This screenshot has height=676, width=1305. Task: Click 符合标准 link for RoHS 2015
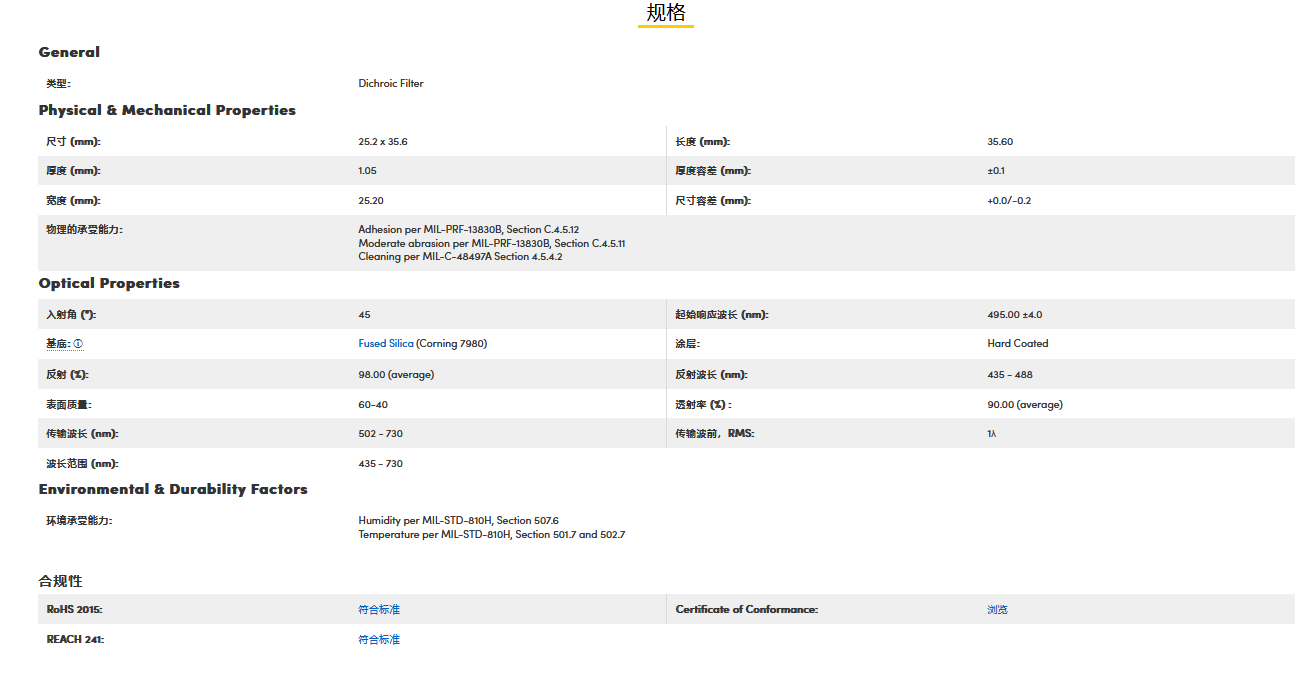click(x=379, y=610)
